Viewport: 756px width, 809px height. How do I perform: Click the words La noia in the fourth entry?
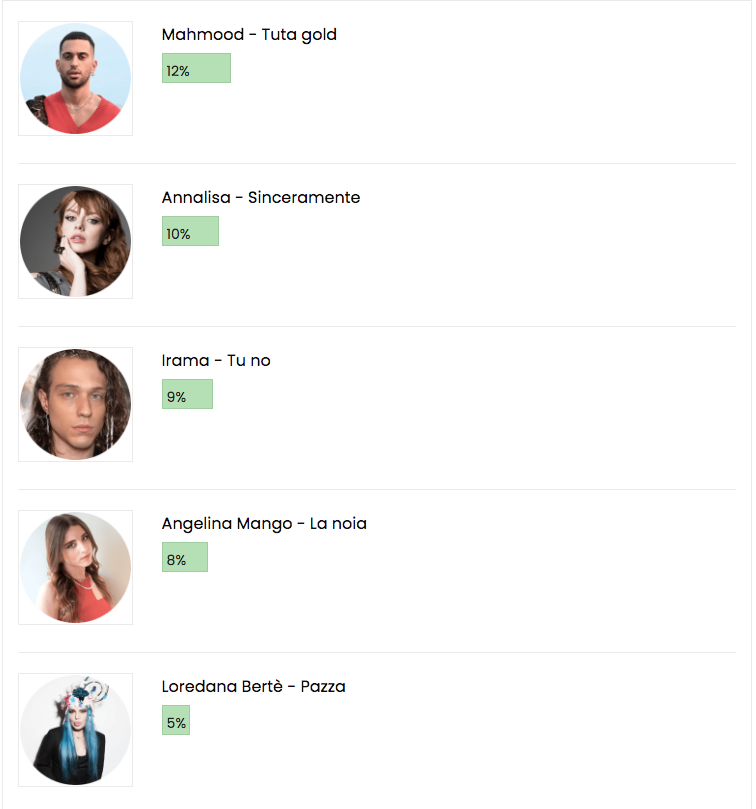[x=339, y=524]
